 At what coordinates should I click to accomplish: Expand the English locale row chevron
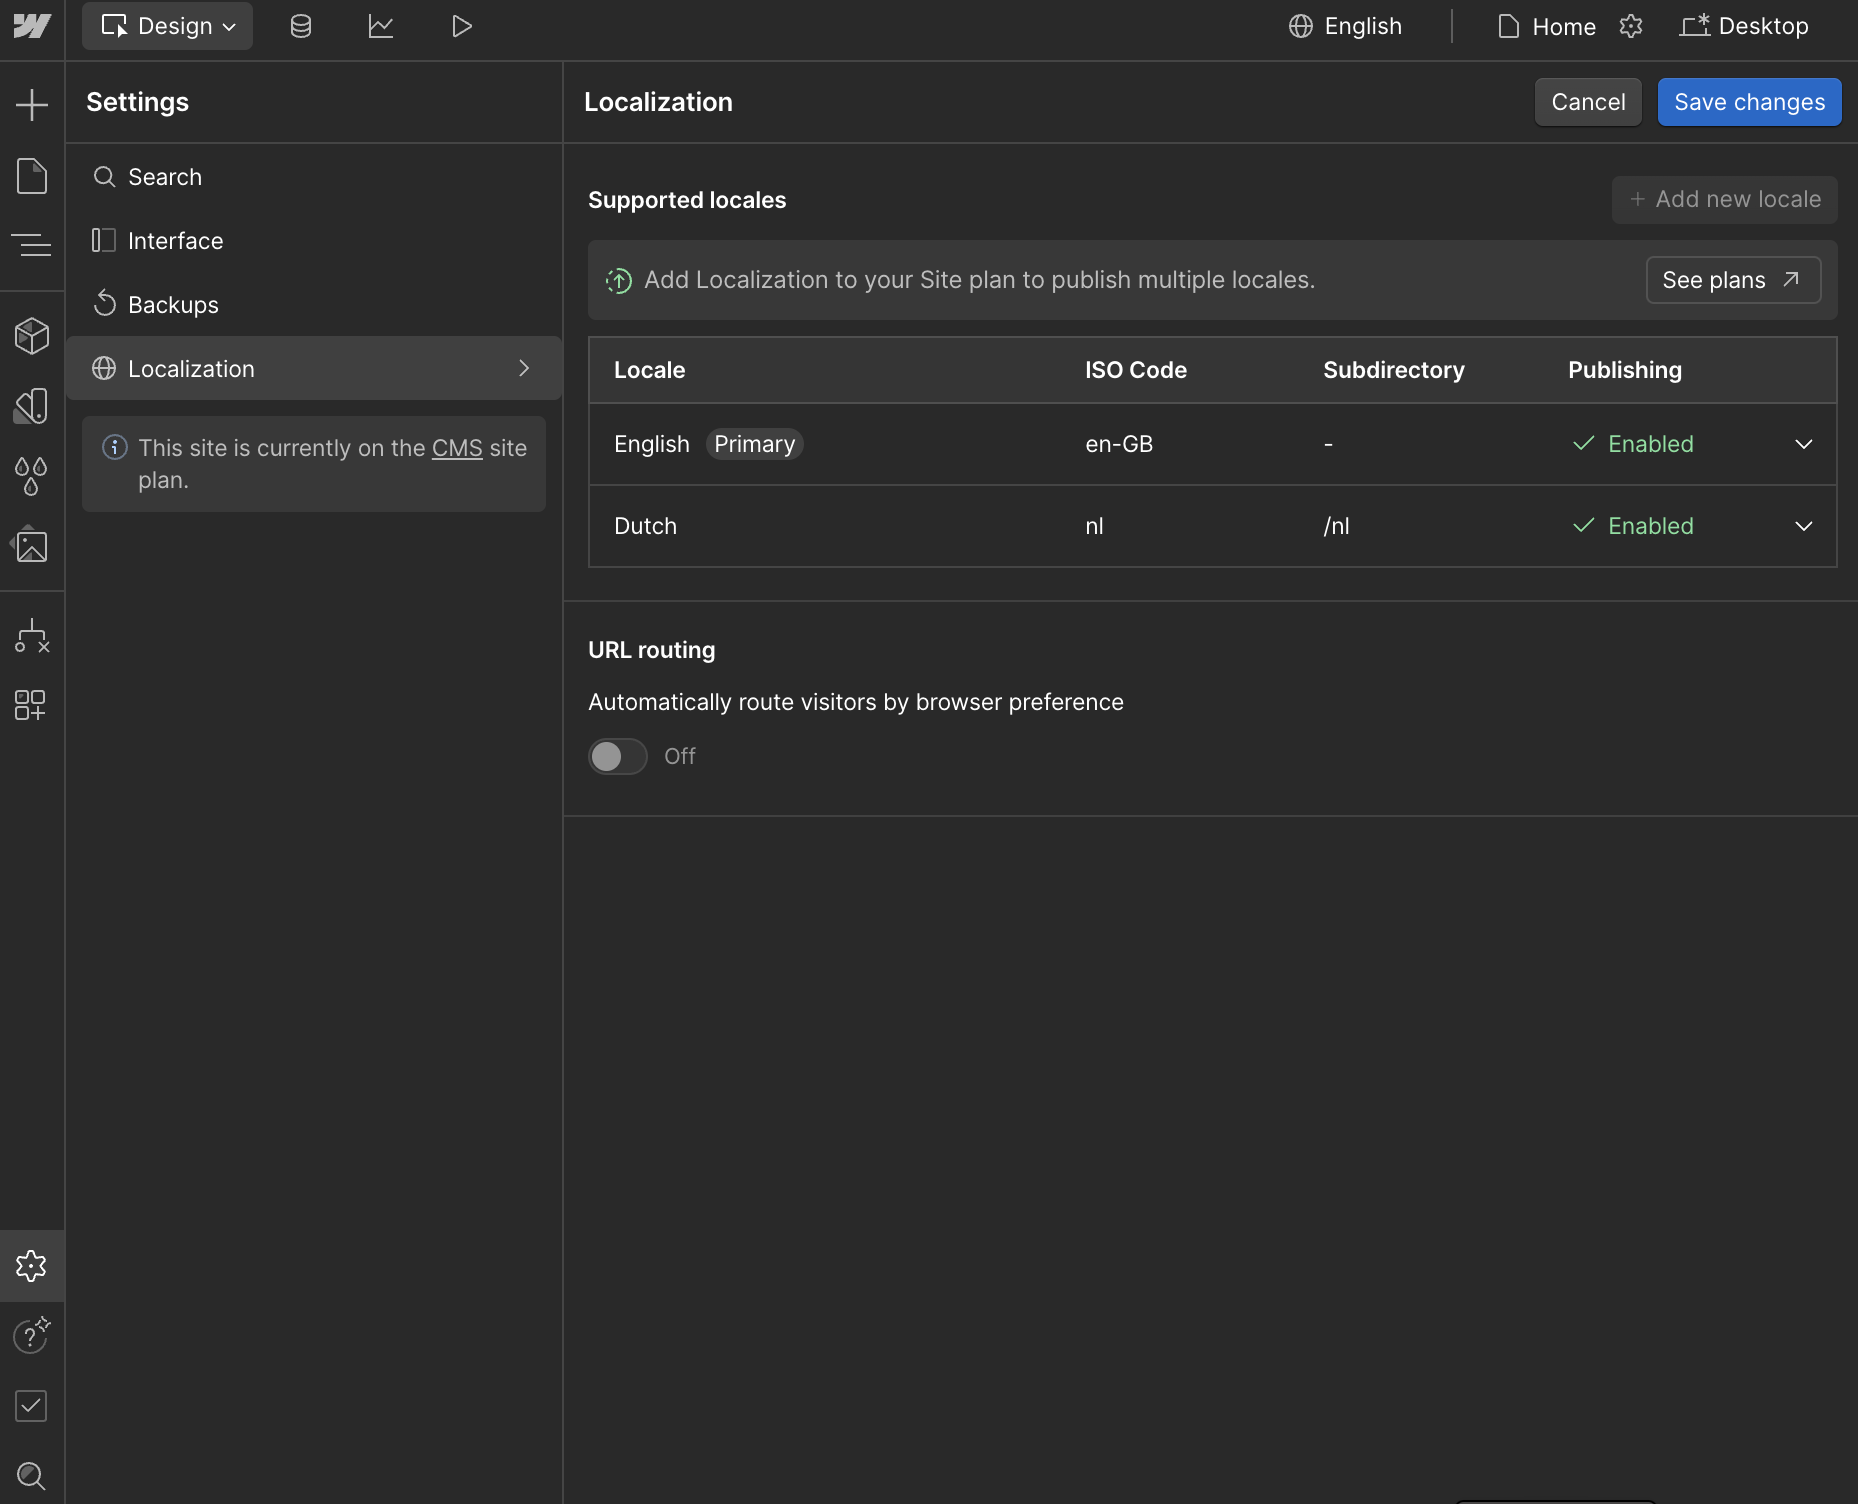pos(1804,444)
